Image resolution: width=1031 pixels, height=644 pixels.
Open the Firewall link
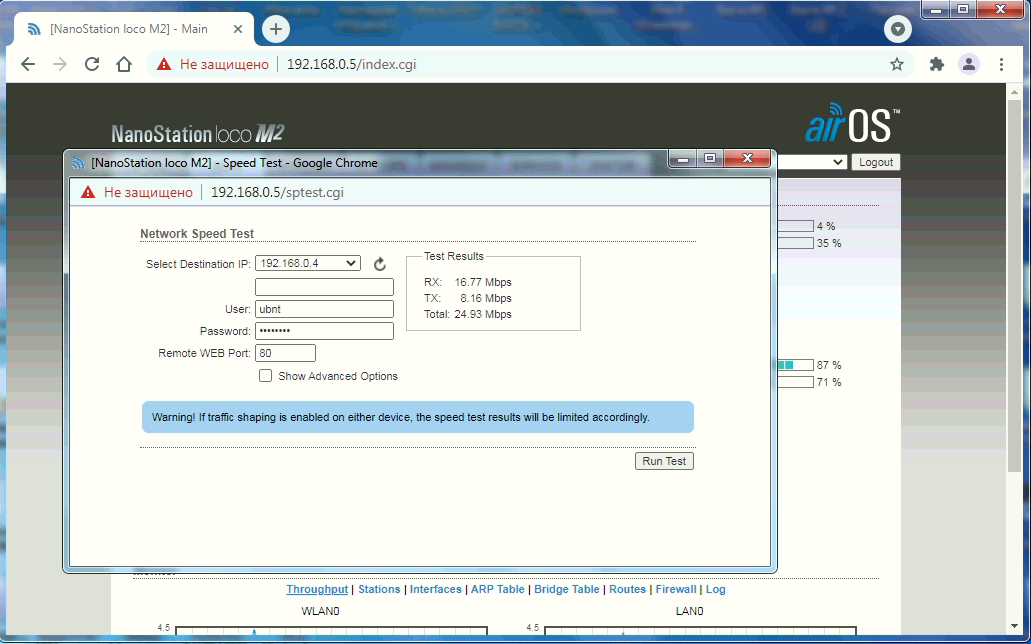coord(676,589)
